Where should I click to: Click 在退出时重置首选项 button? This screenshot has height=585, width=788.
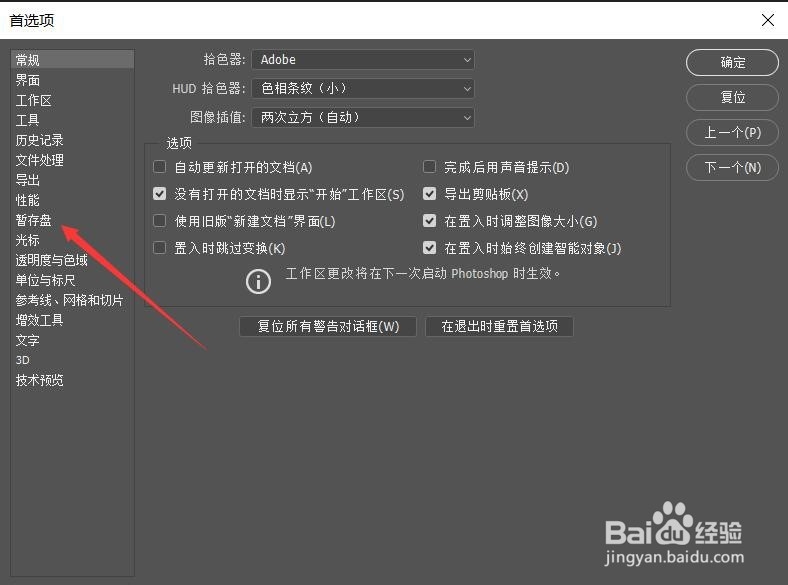point(499,327)
